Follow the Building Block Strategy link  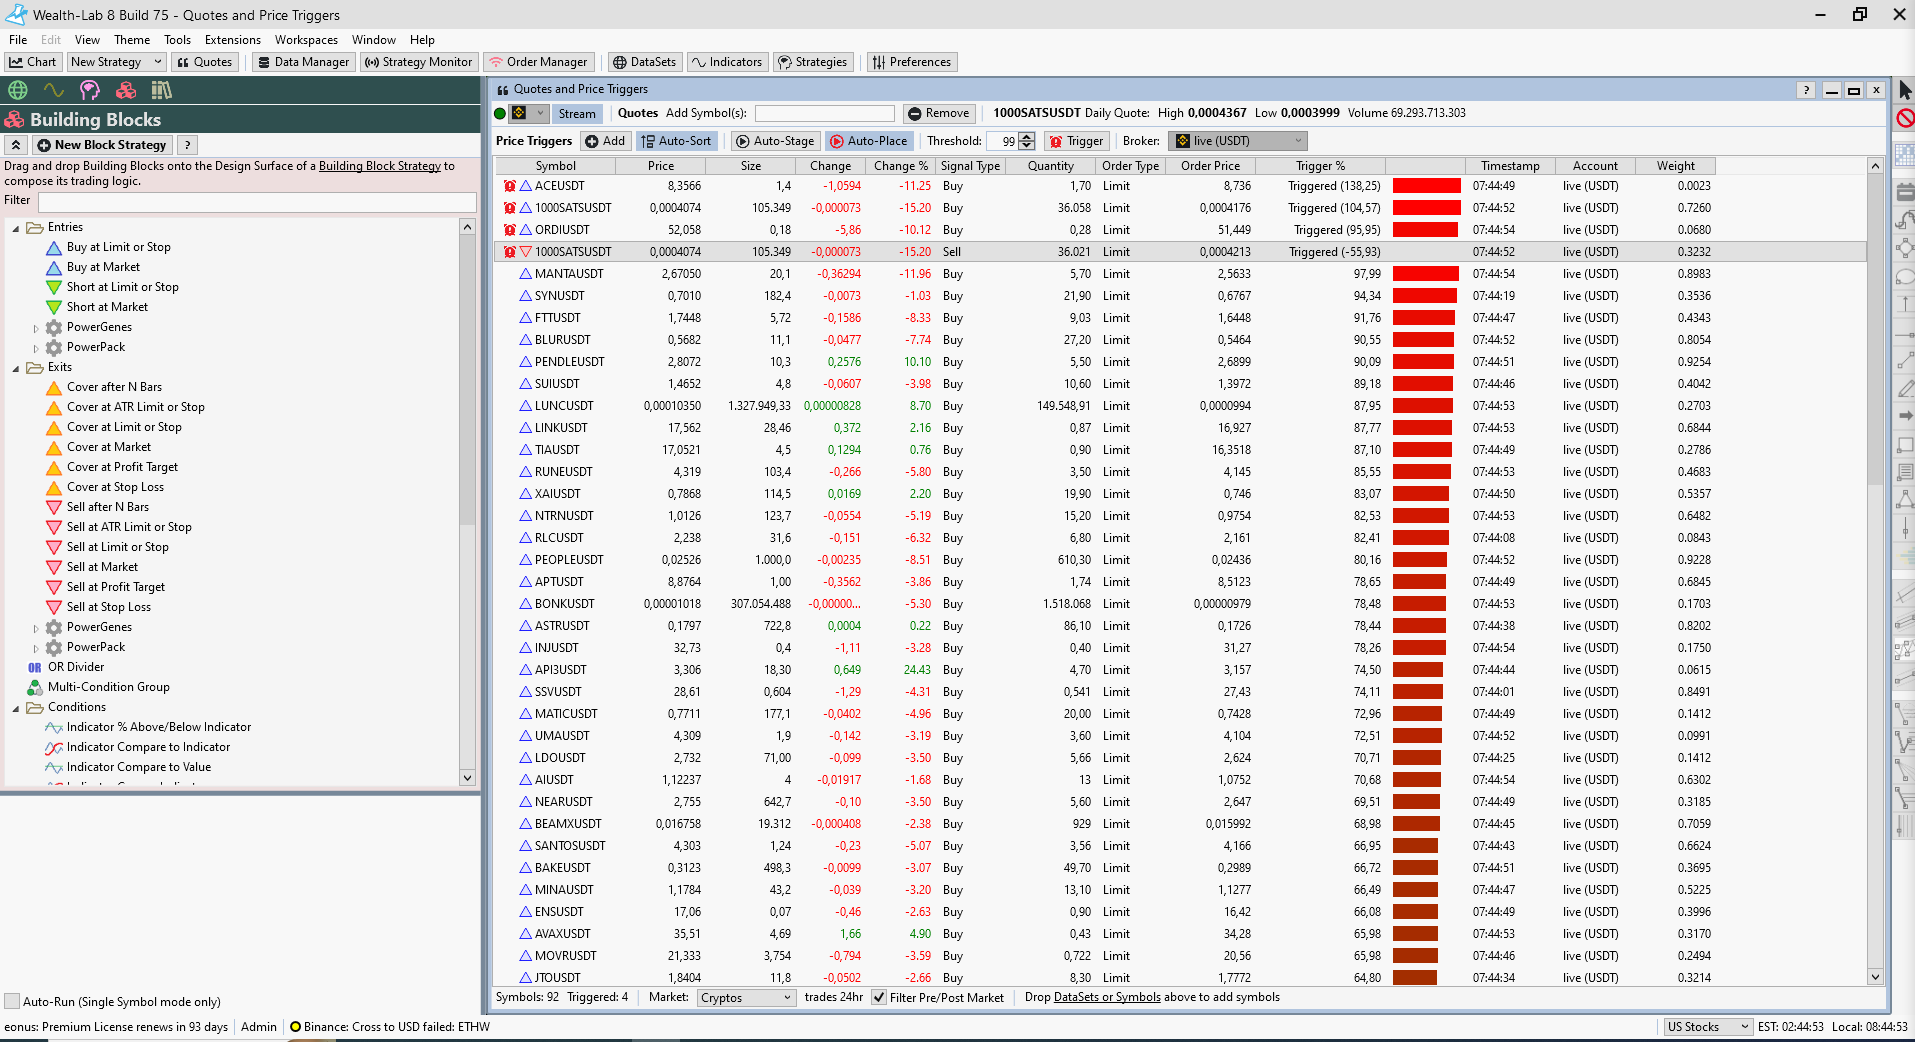click(380, 166)
